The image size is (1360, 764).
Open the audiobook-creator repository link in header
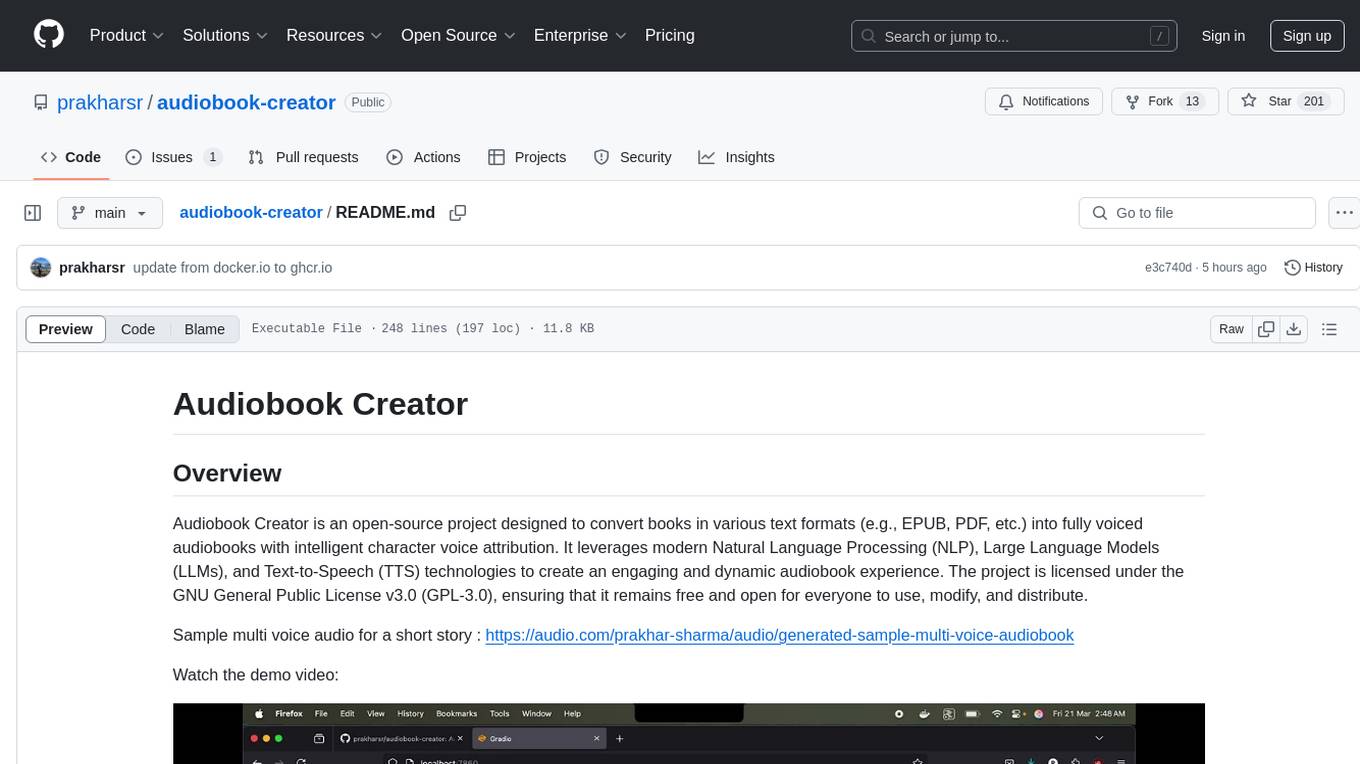246,102
